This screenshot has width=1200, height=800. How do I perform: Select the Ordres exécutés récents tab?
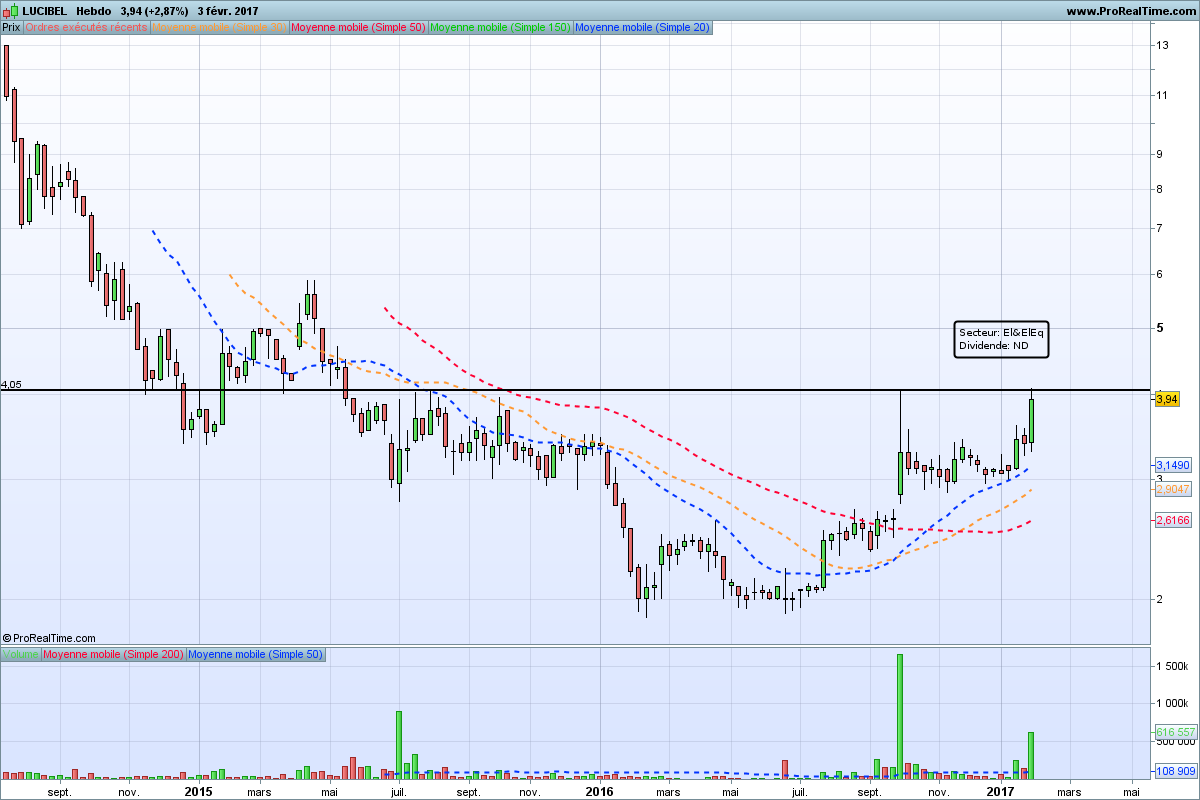tap(86, 27)
